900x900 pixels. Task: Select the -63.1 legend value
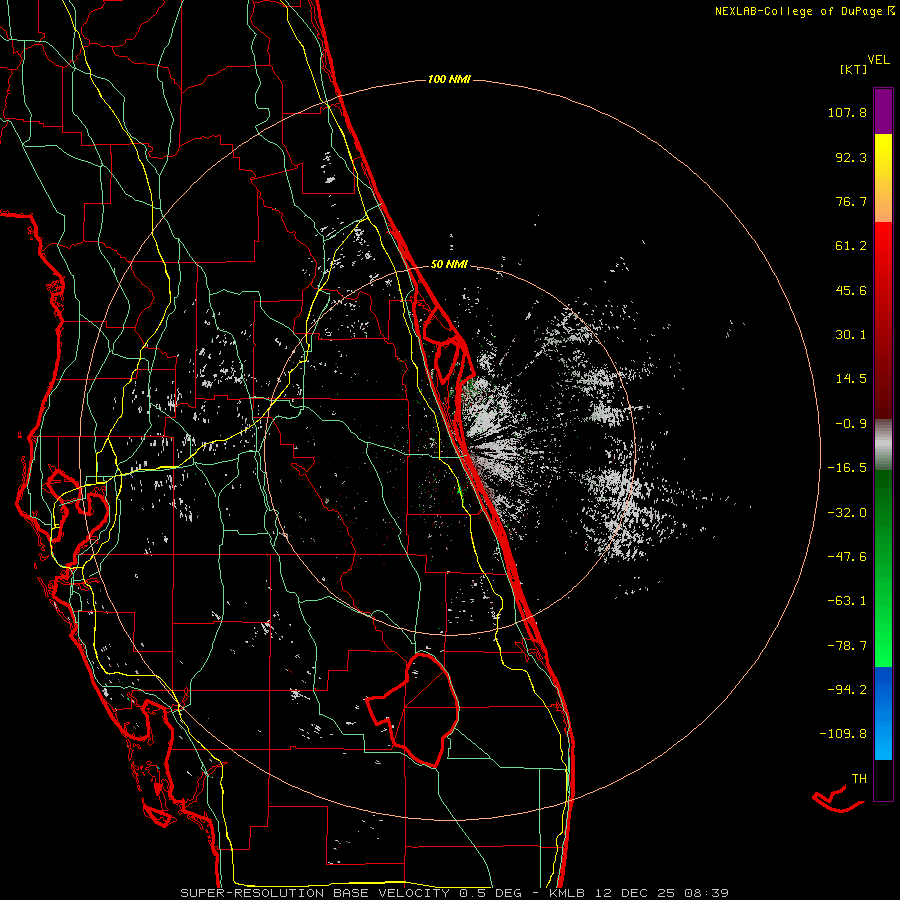click(847, 601)
